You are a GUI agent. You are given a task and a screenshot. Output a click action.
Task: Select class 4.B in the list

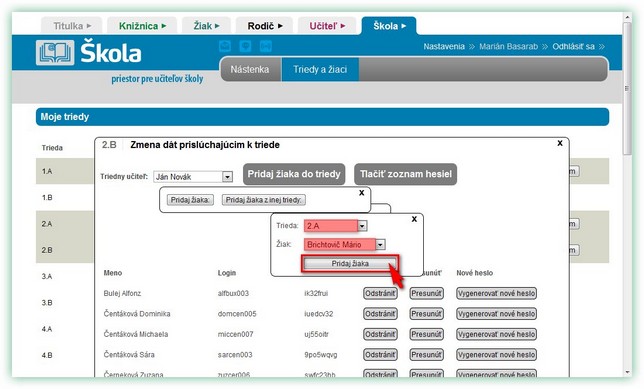click(47, 355)
